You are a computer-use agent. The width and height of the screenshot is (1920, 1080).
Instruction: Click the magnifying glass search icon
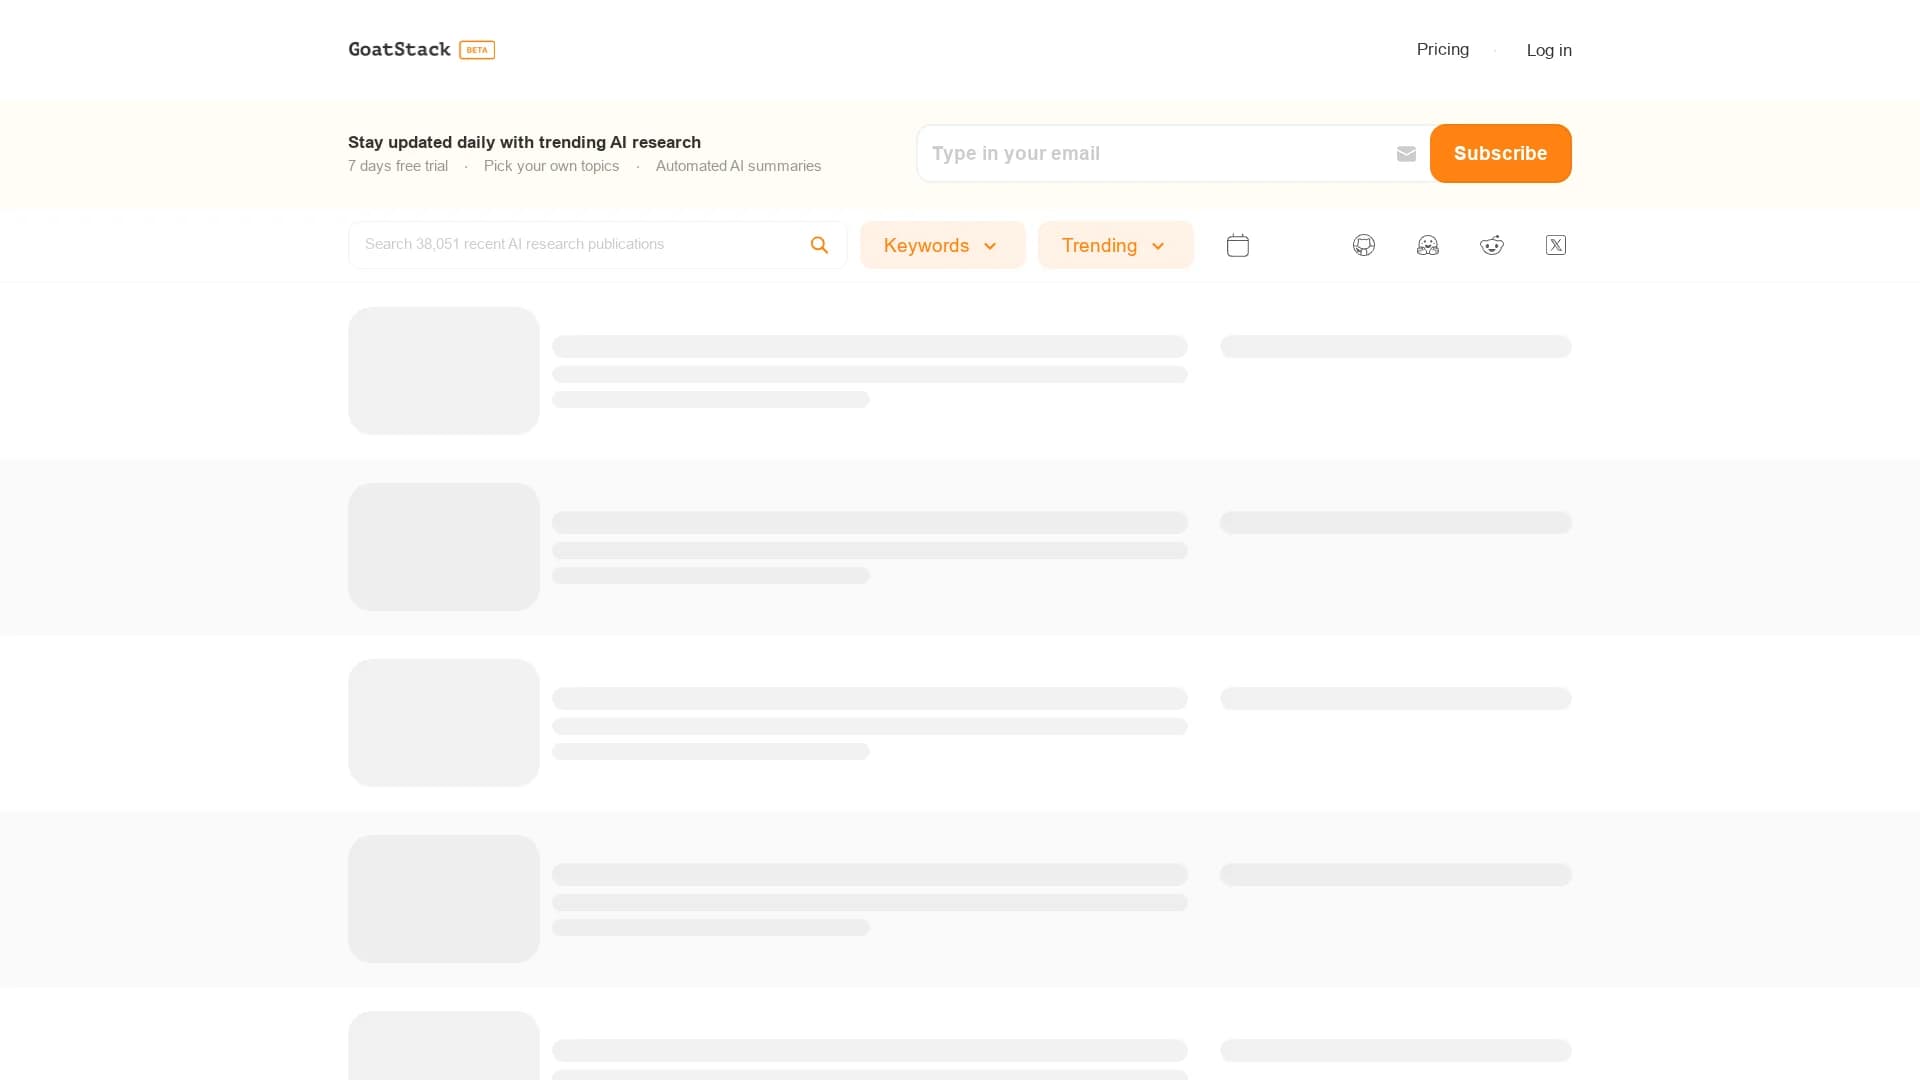(x=819, y=245)
